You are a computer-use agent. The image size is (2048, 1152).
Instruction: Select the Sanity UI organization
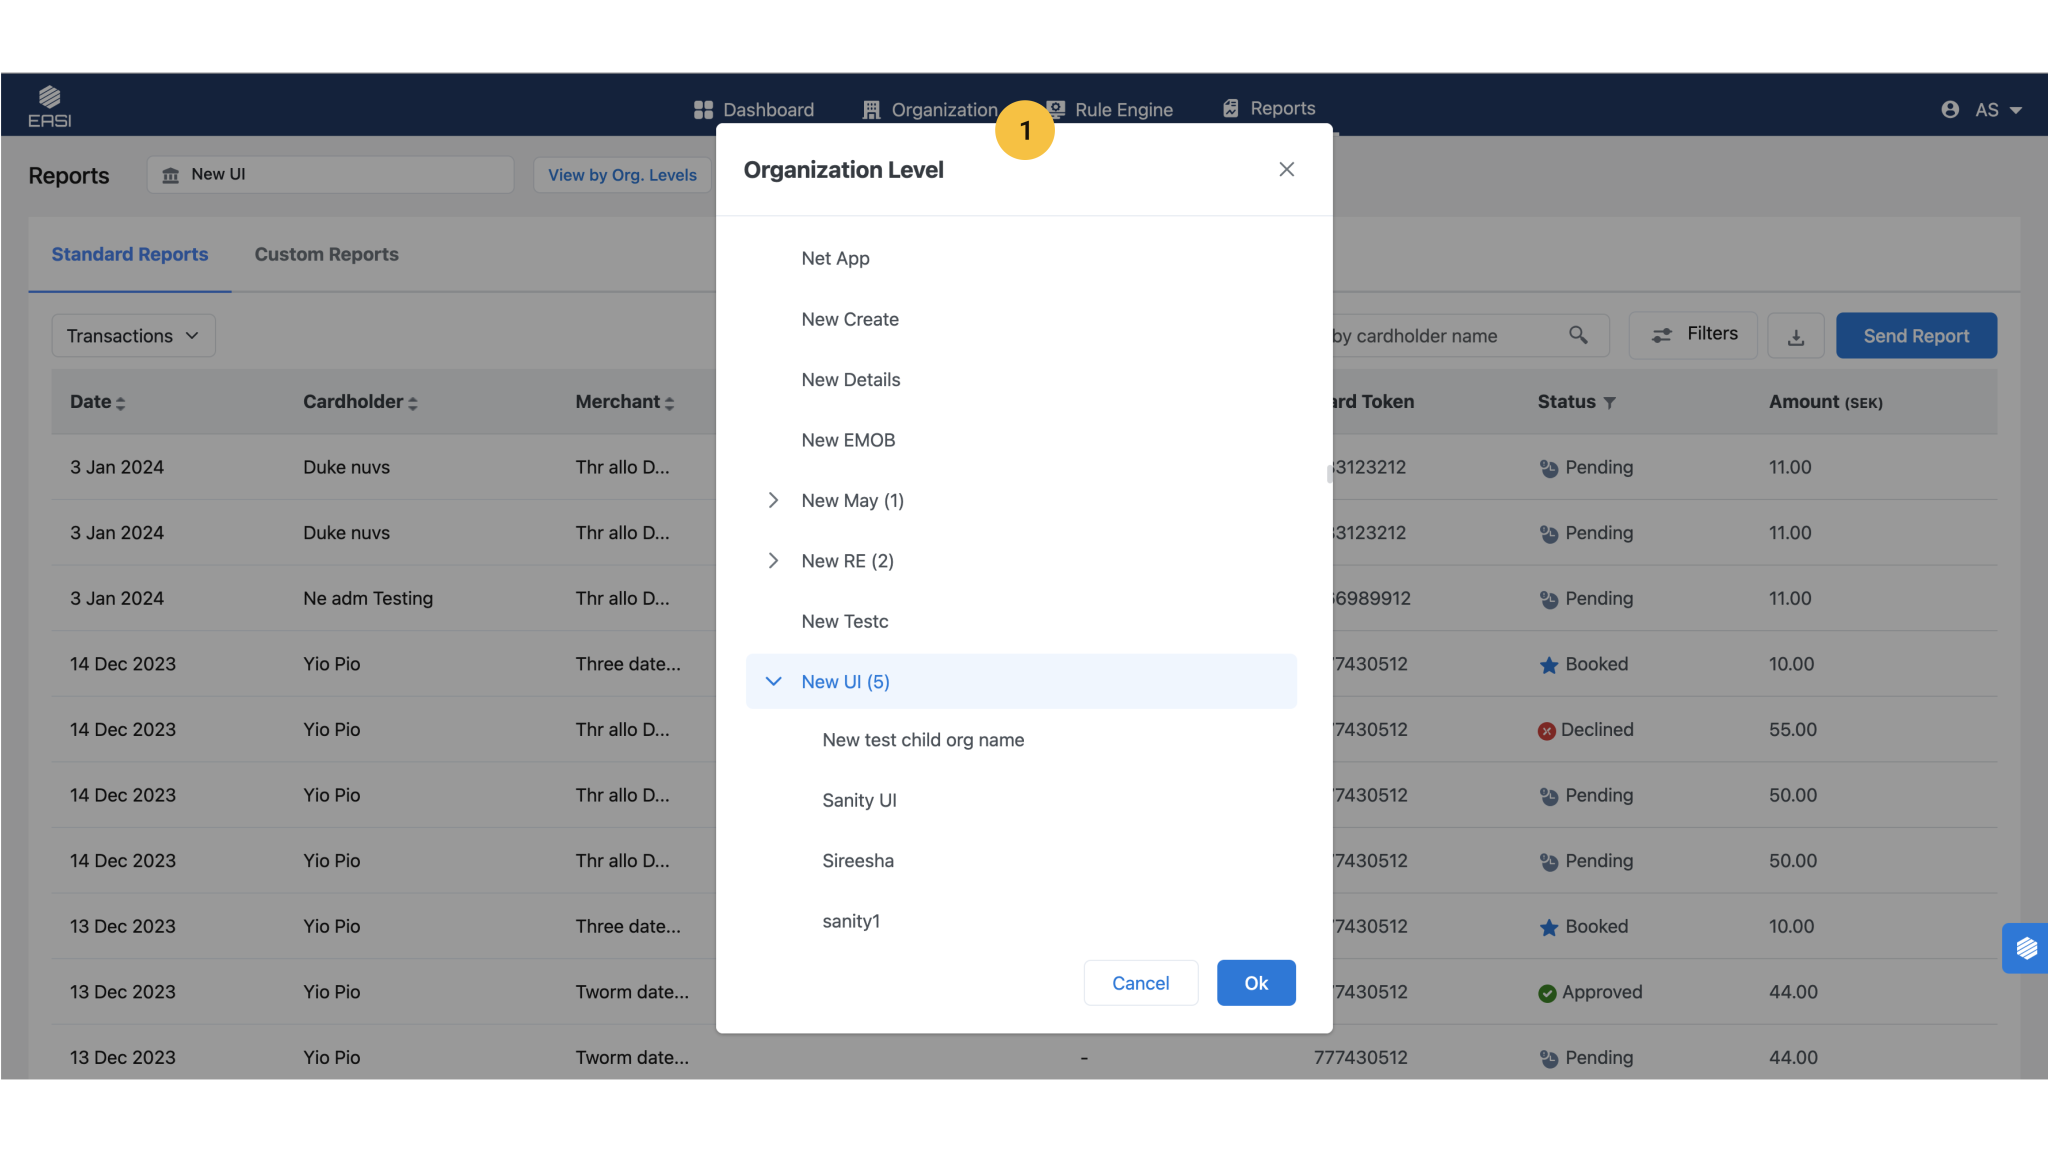(859, 800)
